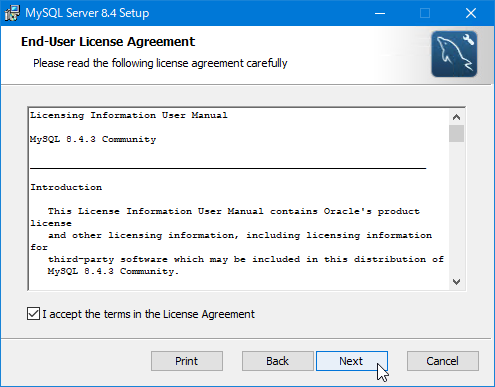Click the "Introduction" heading in the license text
Viewport: 495px width, 387px height.
66,187
